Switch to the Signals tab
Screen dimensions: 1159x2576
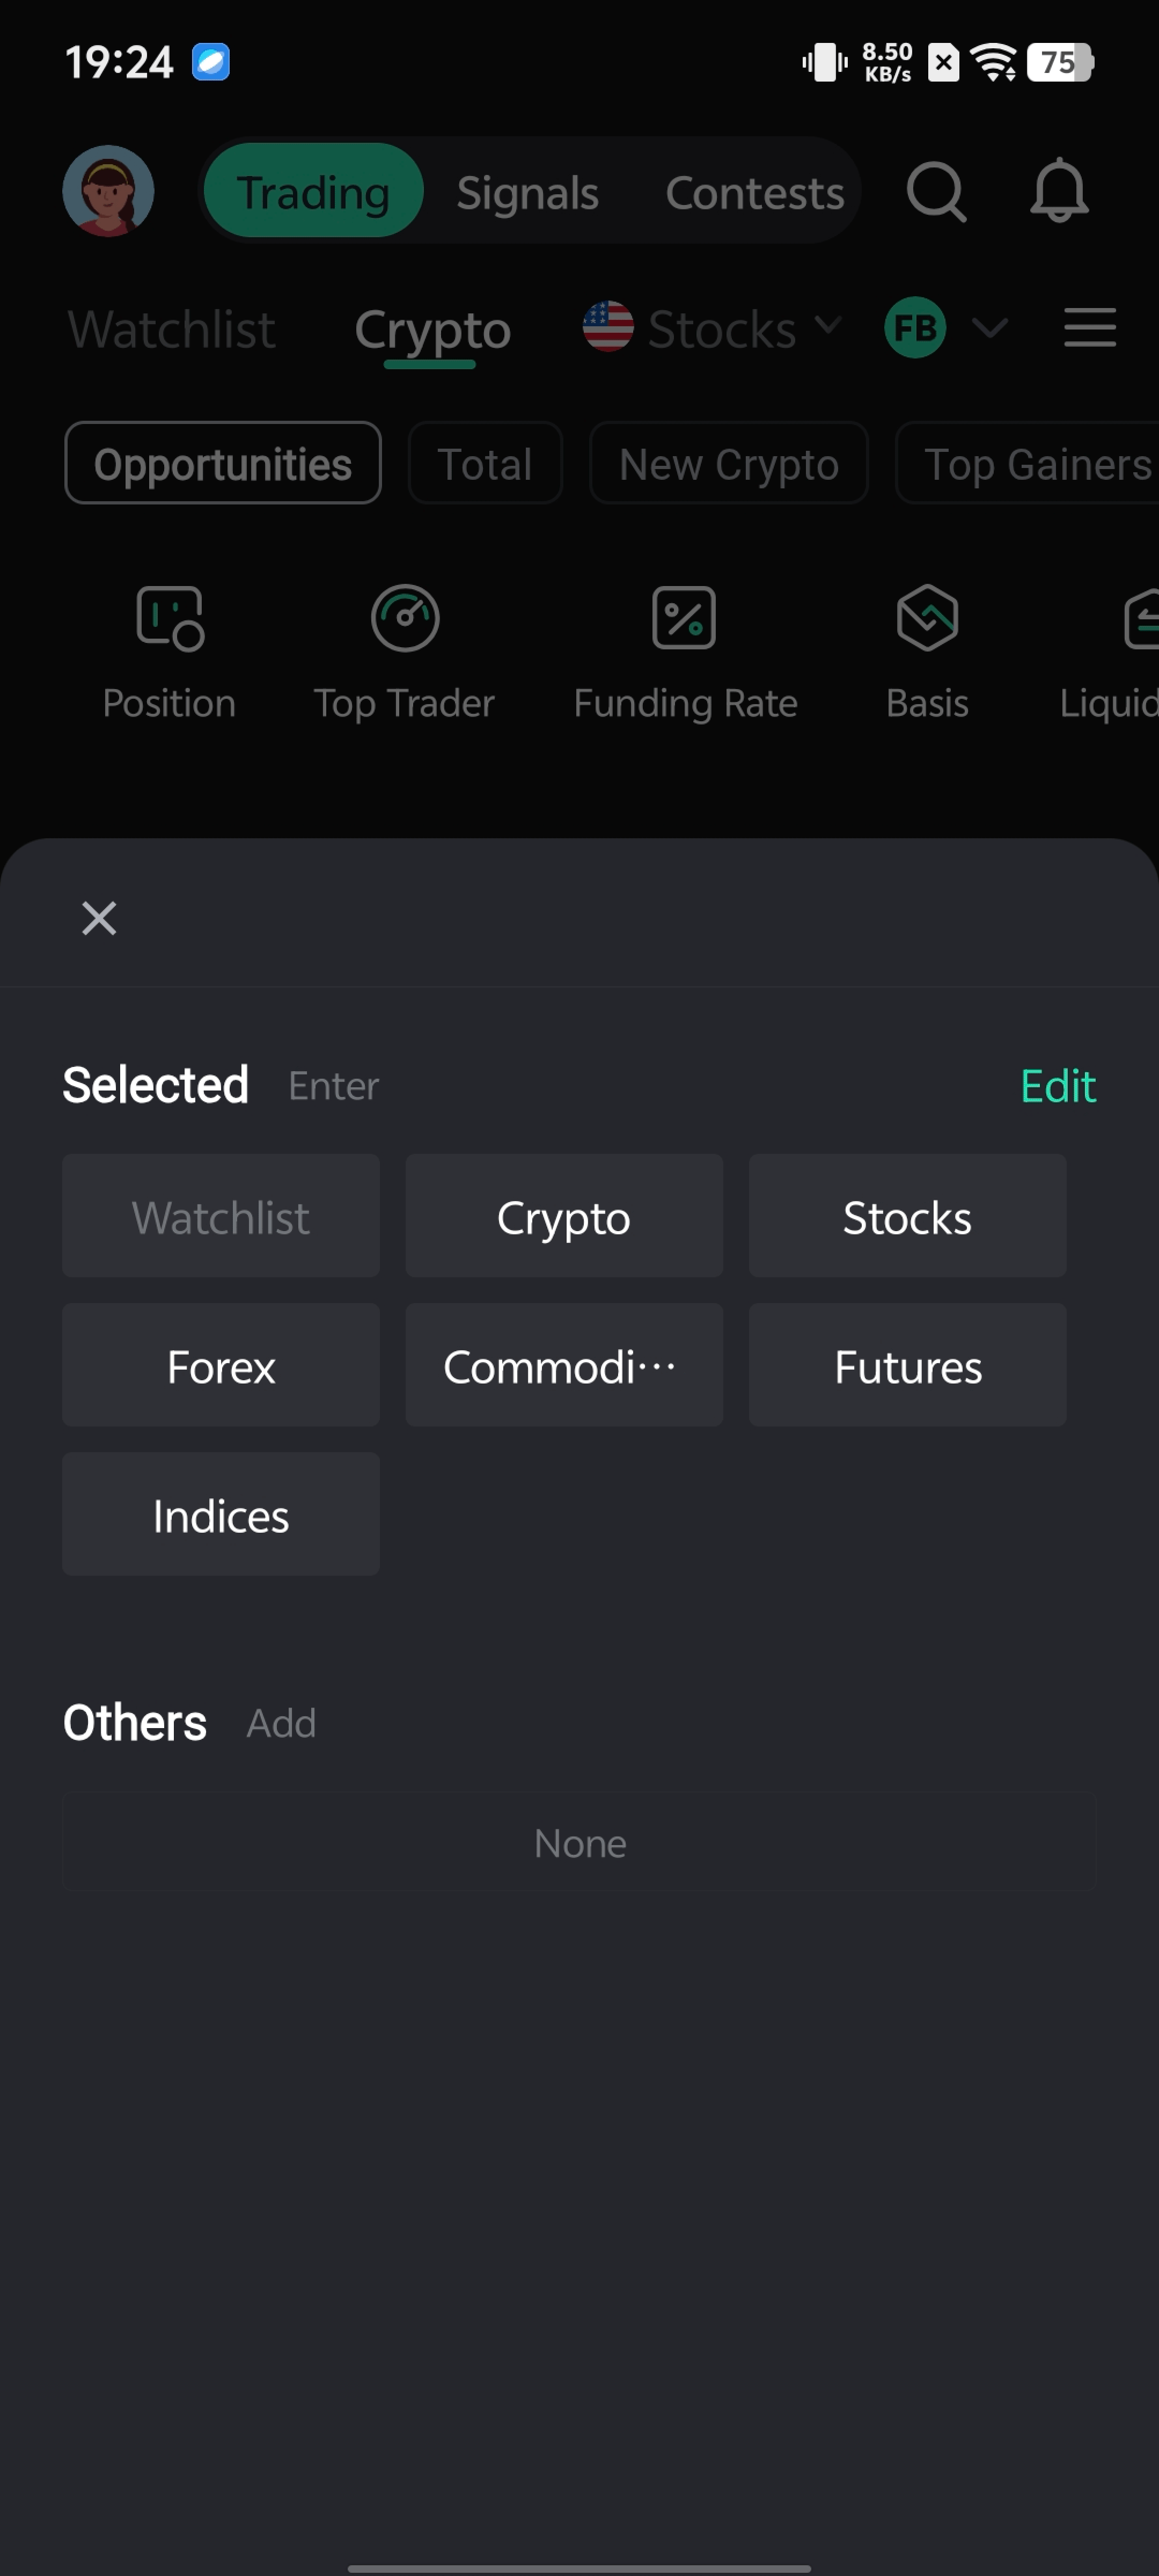pos(527,193)
